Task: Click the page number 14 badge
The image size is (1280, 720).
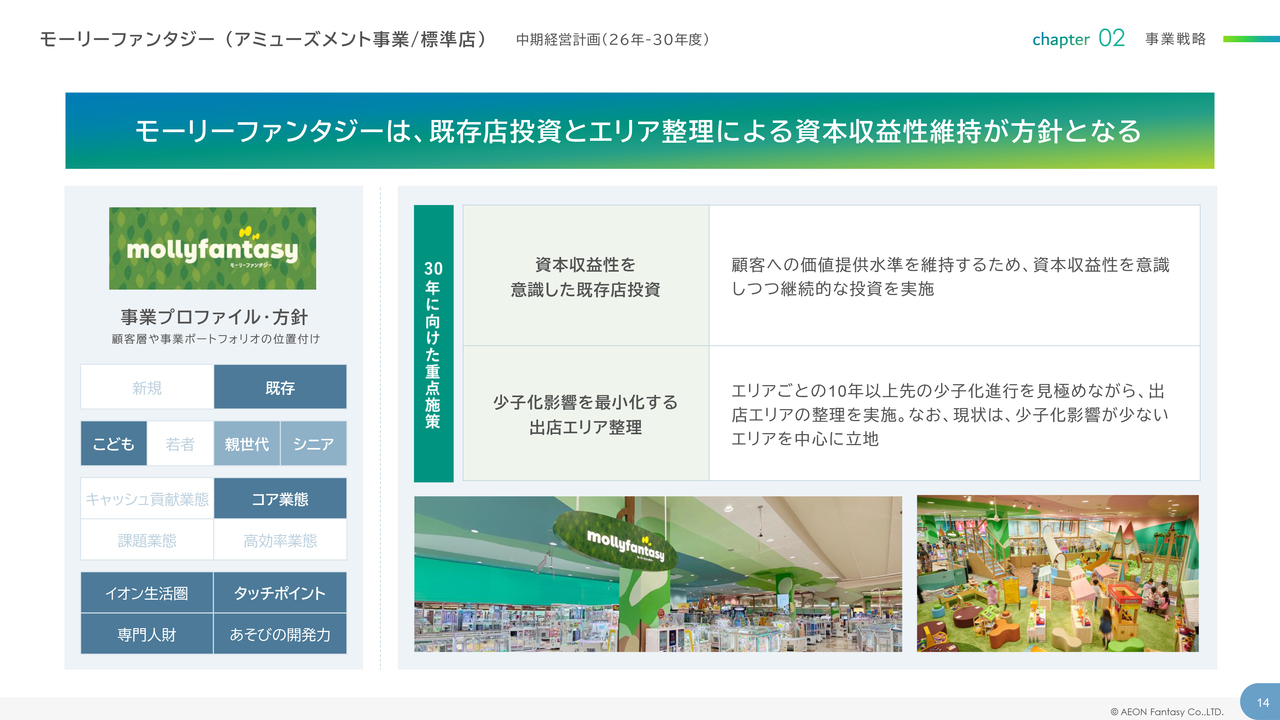Action: (1262, 702)
